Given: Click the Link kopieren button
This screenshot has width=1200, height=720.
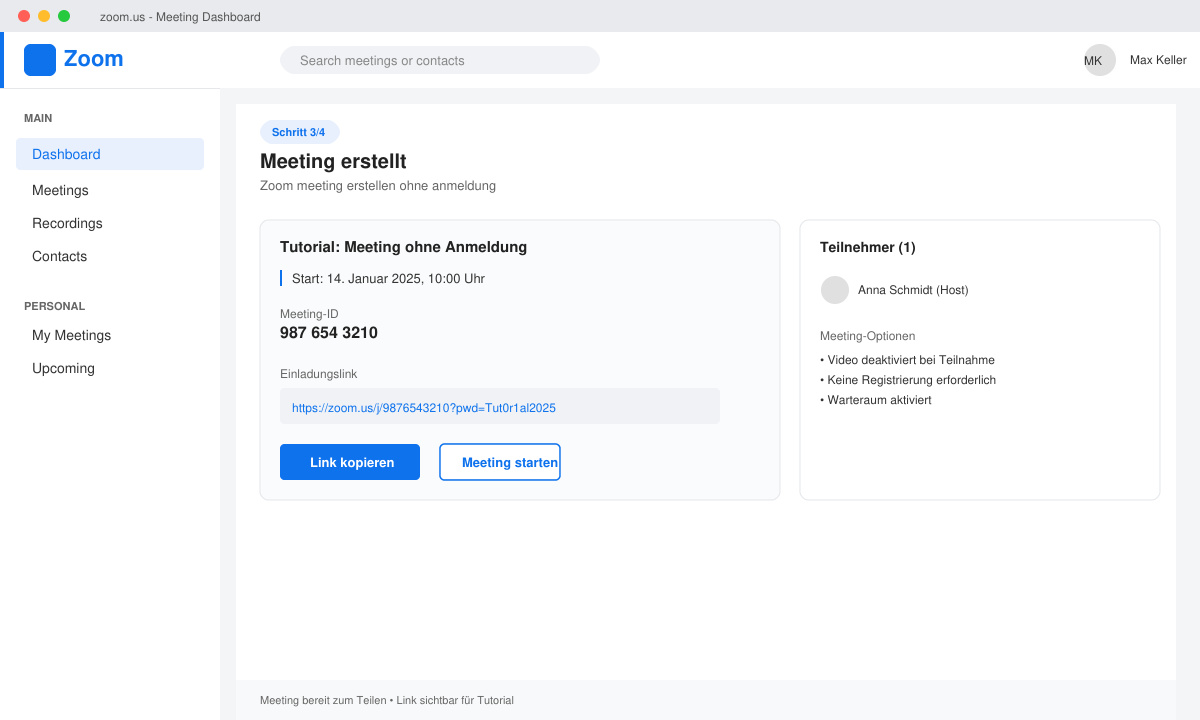Looking at the screenshot, I should (350, 462).
